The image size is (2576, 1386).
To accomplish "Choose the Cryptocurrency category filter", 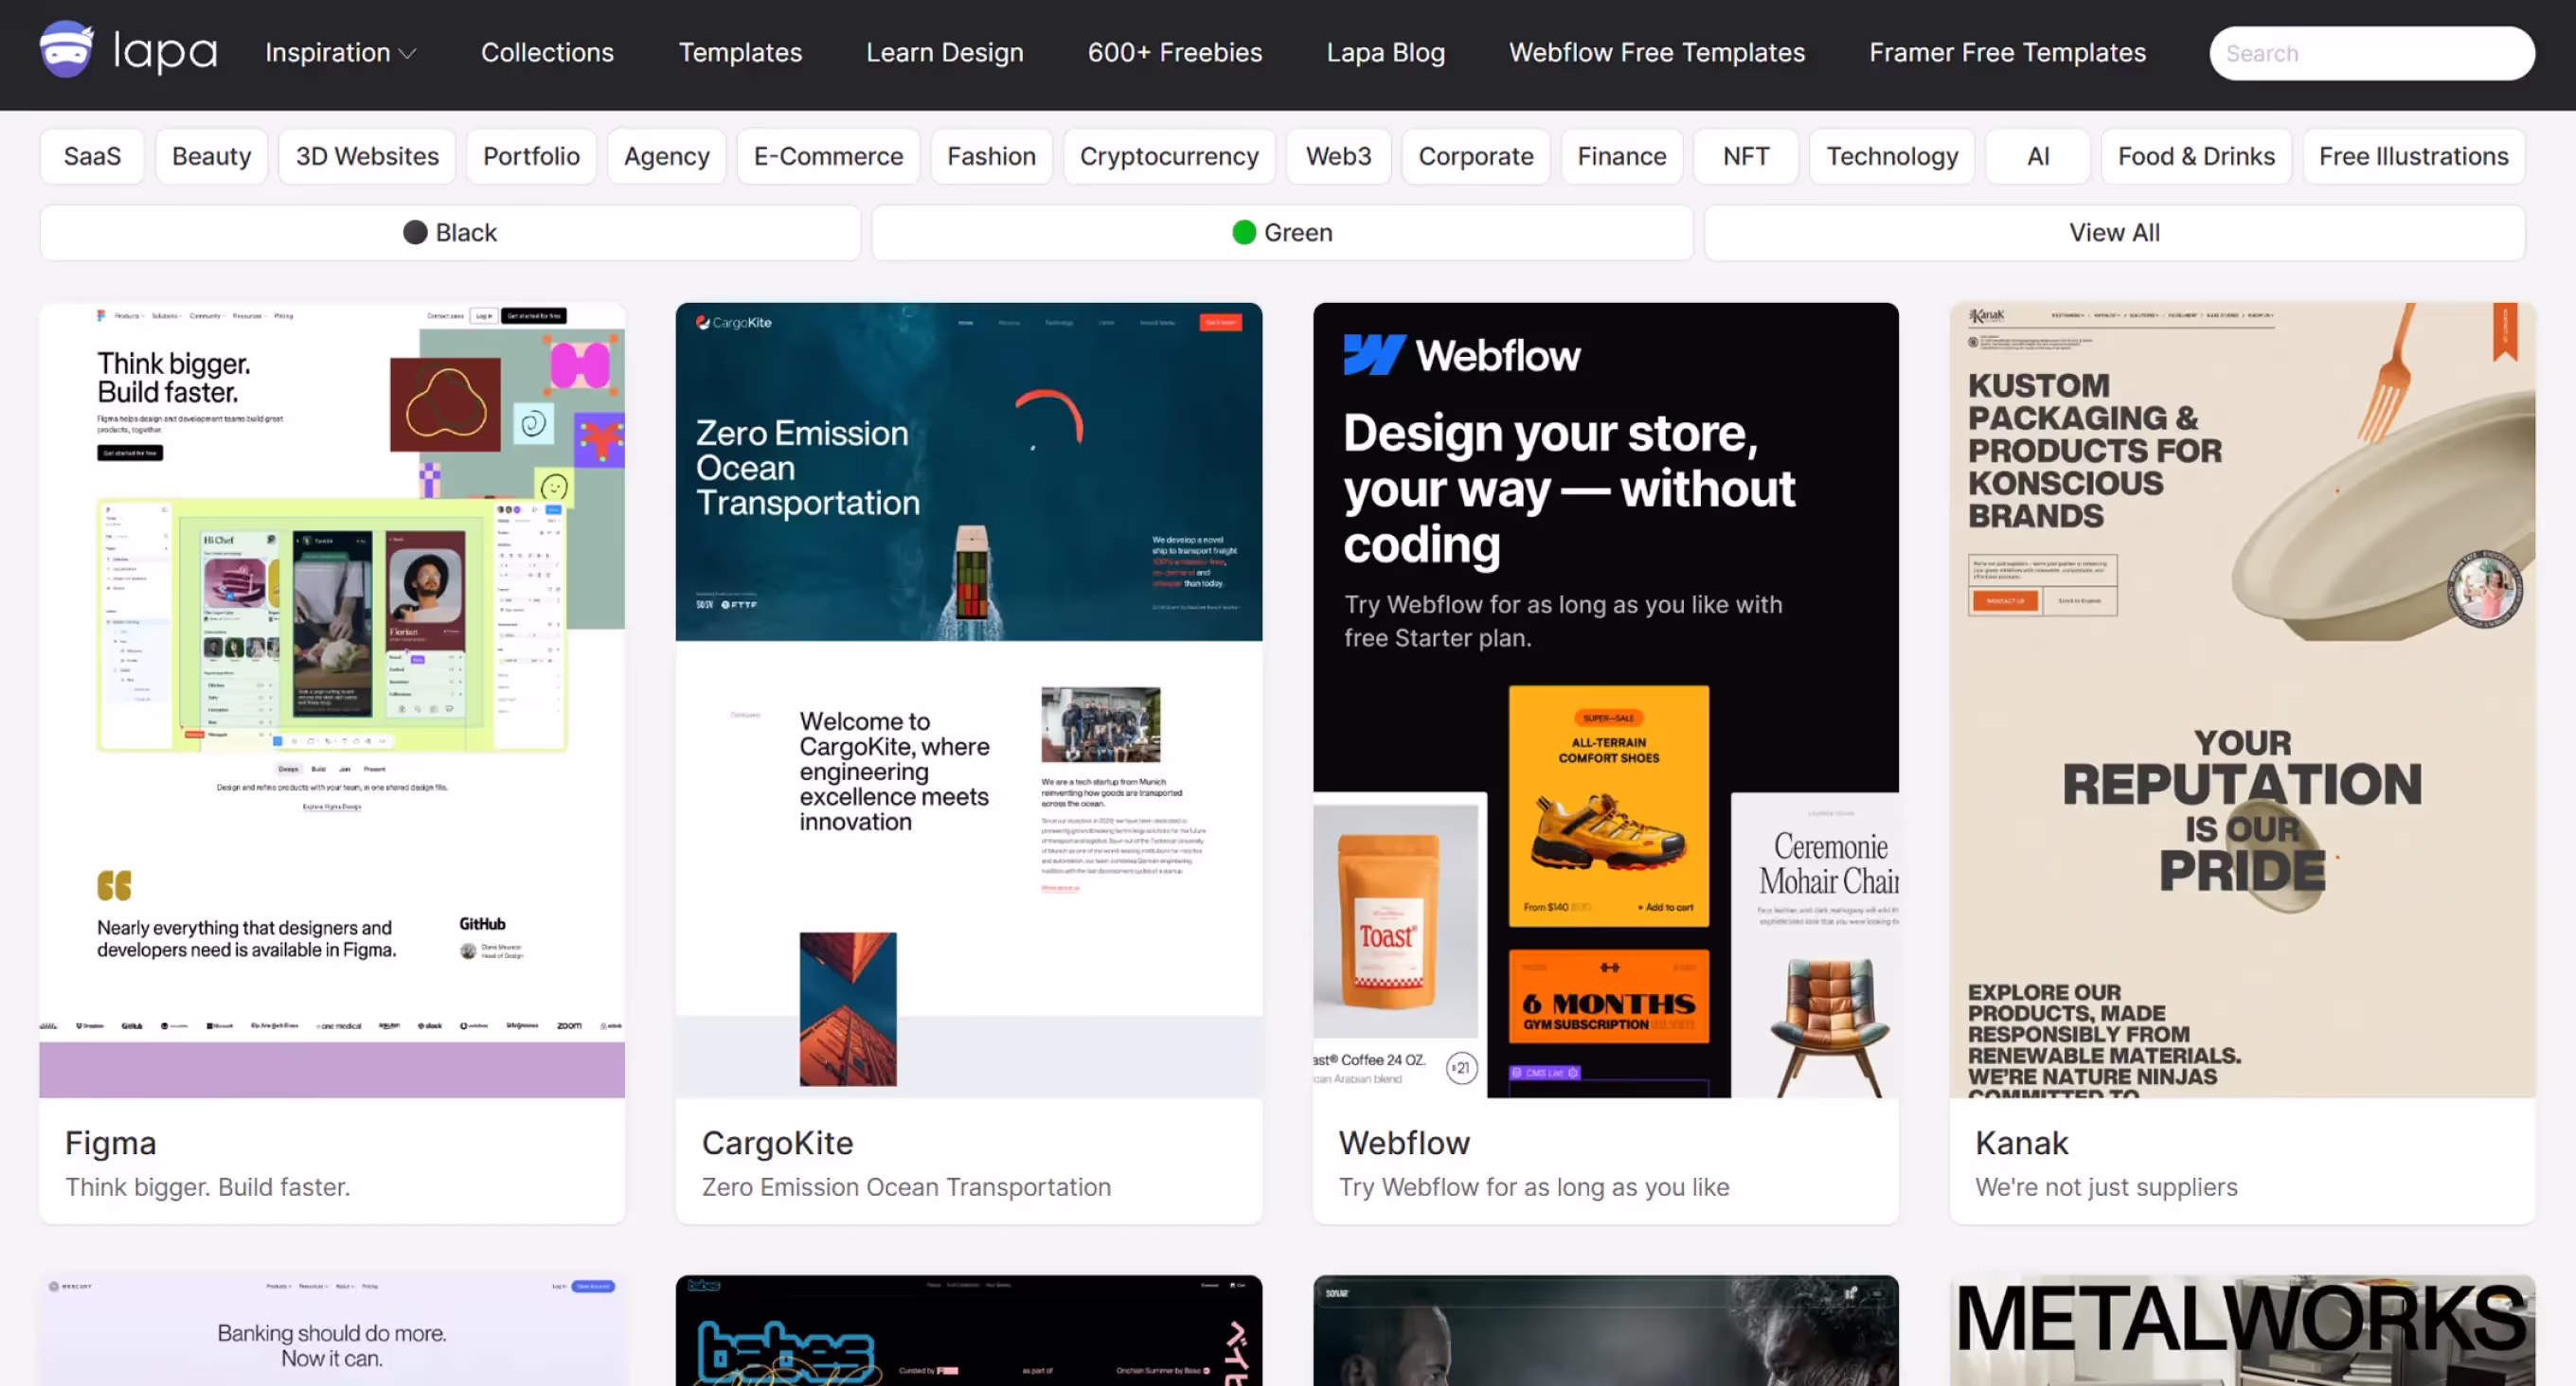I will tap(1168, 156).
